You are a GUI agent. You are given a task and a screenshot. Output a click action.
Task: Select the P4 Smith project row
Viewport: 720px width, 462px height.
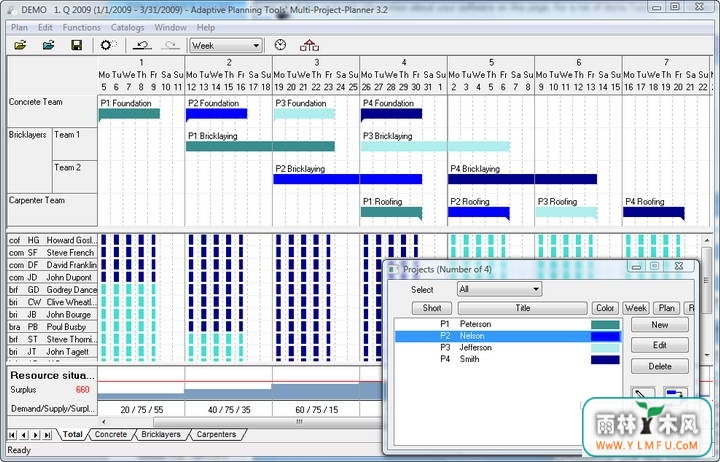(508, 360)
